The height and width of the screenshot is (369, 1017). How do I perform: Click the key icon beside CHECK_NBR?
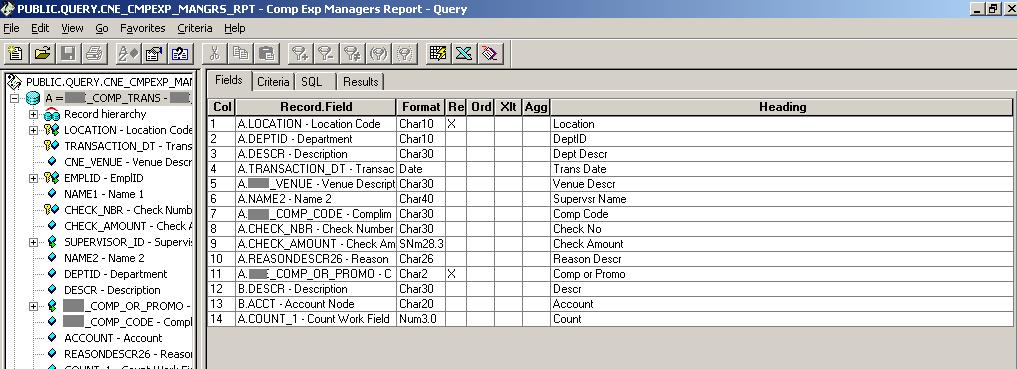pyautogui.click(x=51, y=209)
